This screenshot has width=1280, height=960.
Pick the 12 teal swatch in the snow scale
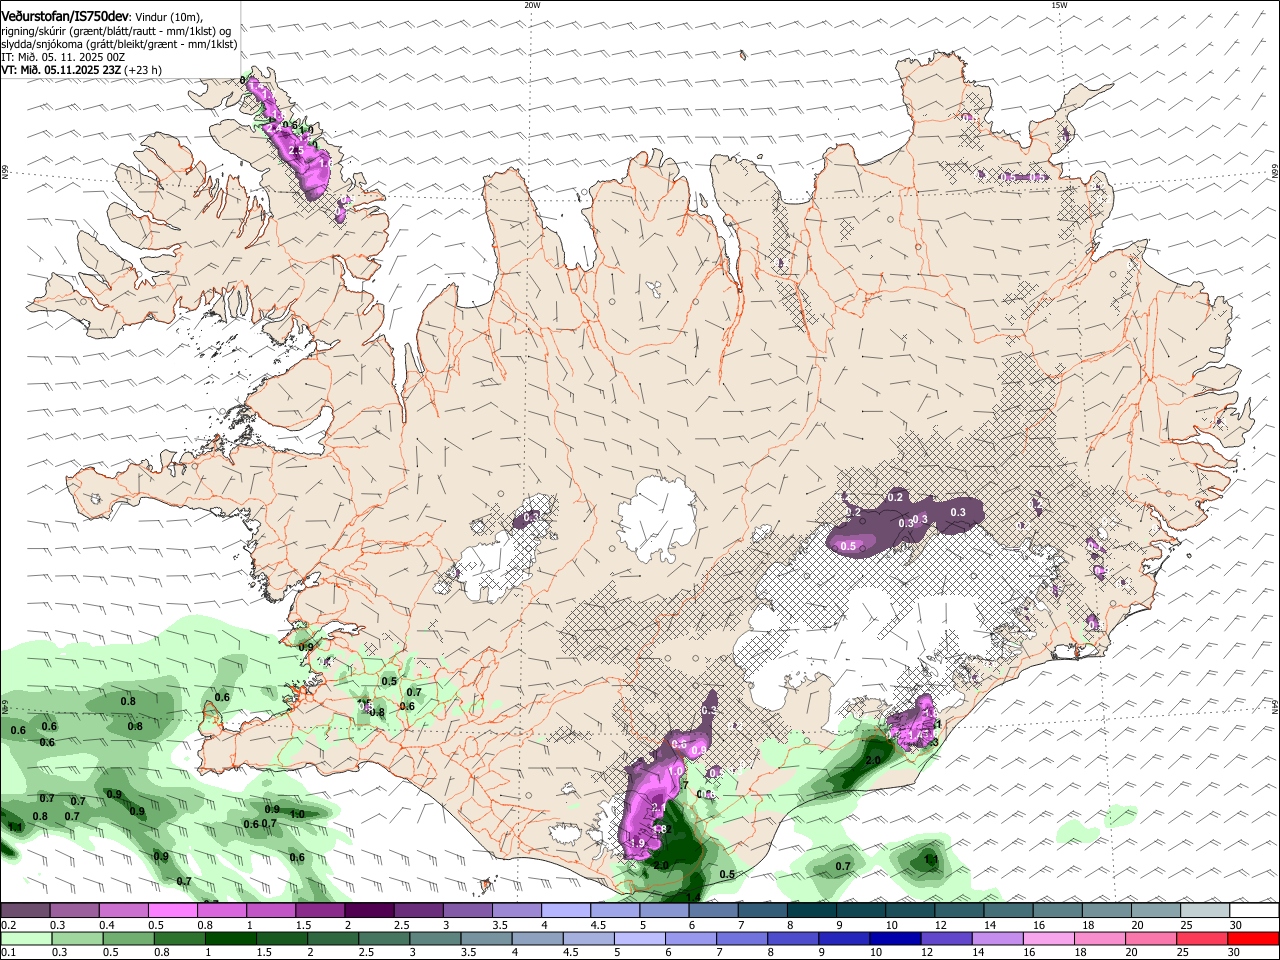pos(958,911)
